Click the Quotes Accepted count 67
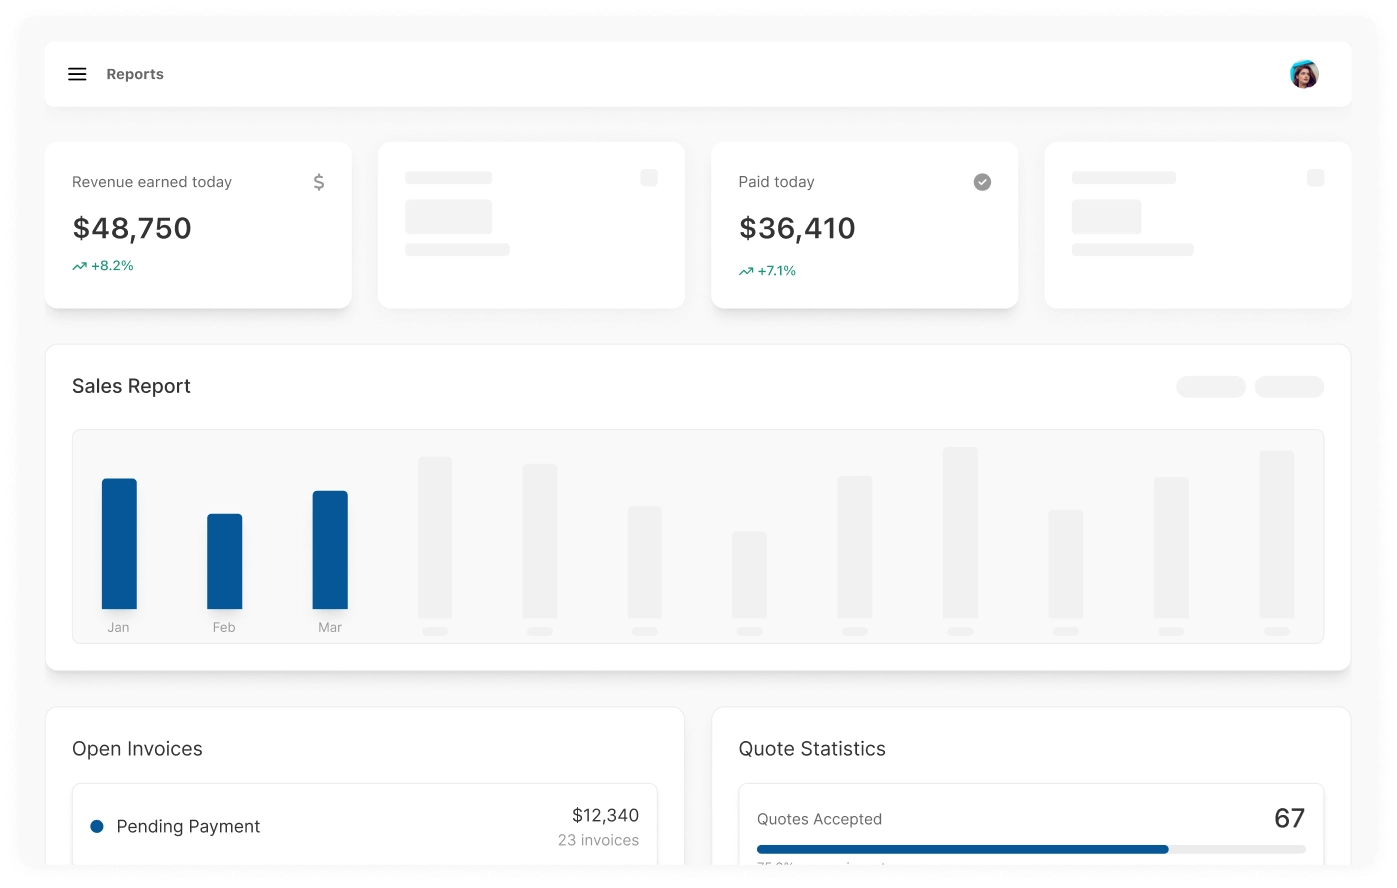Image resolution: width=1397 pixels, height=888 pixels. (x=1289, y=818)
